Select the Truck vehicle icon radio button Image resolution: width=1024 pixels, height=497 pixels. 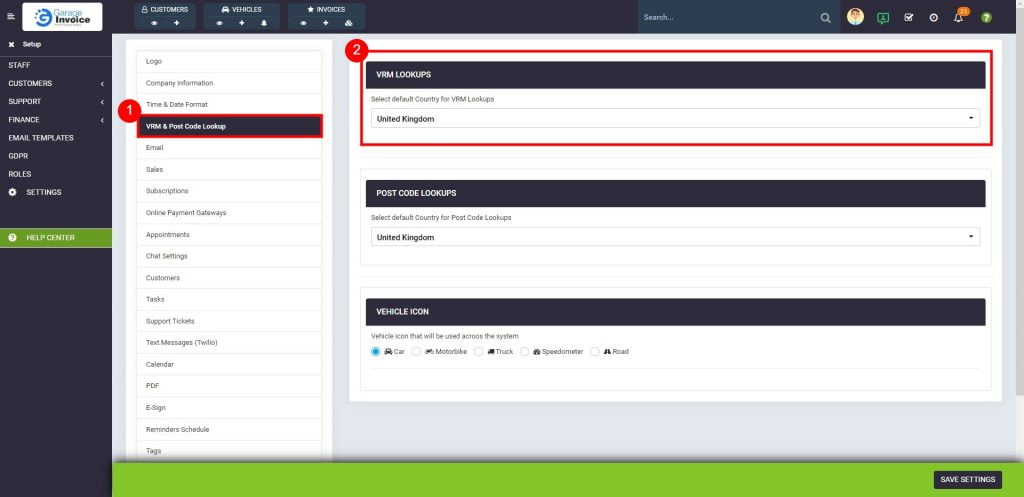coord(479,352)
